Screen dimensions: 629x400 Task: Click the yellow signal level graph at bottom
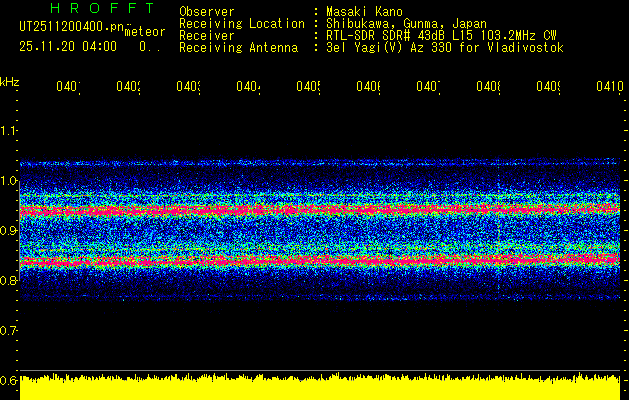tap(320, 388)
